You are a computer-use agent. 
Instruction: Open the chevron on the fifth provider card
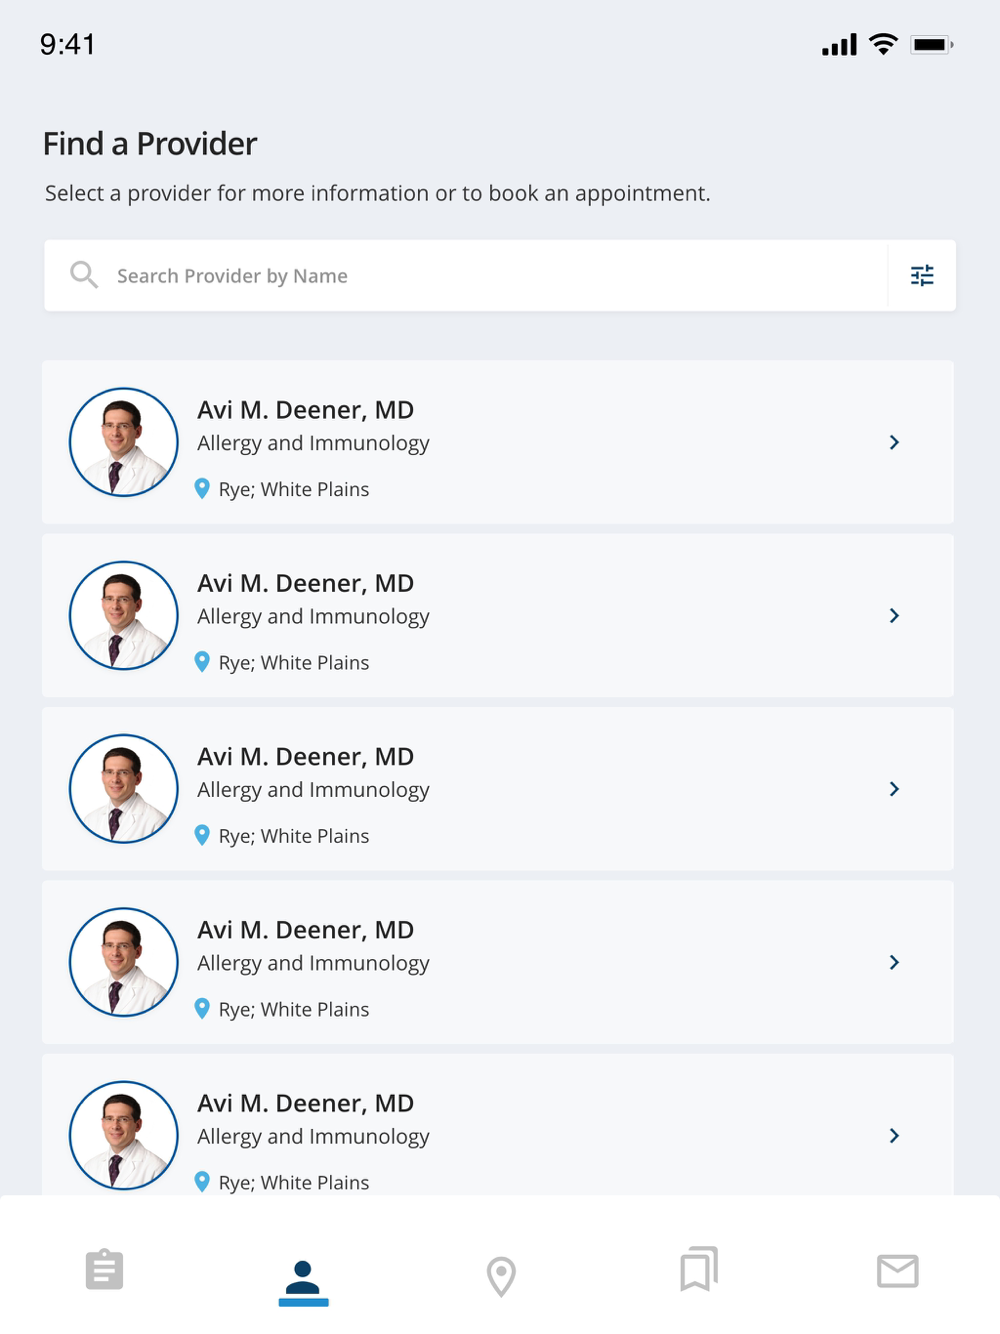click(x=894, y=1136)
